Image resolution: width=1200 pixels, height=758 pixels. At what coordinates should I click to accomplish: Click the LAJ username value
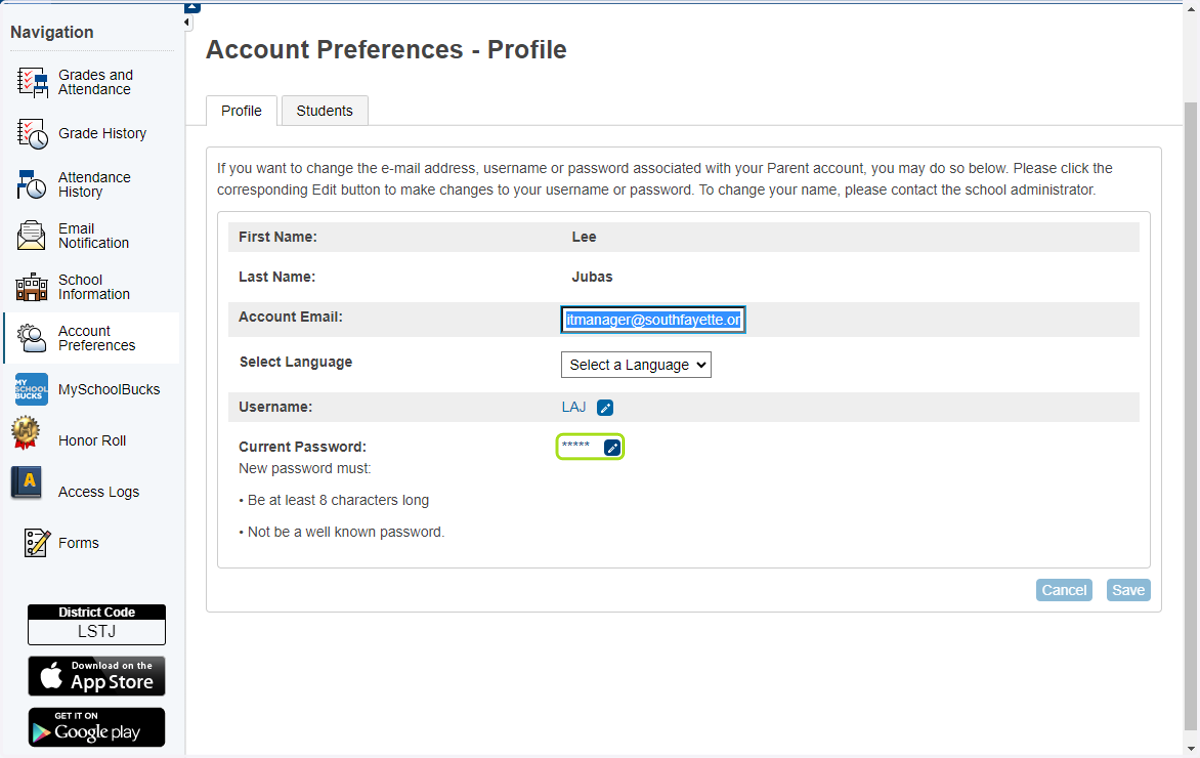[x=574, y=407]
